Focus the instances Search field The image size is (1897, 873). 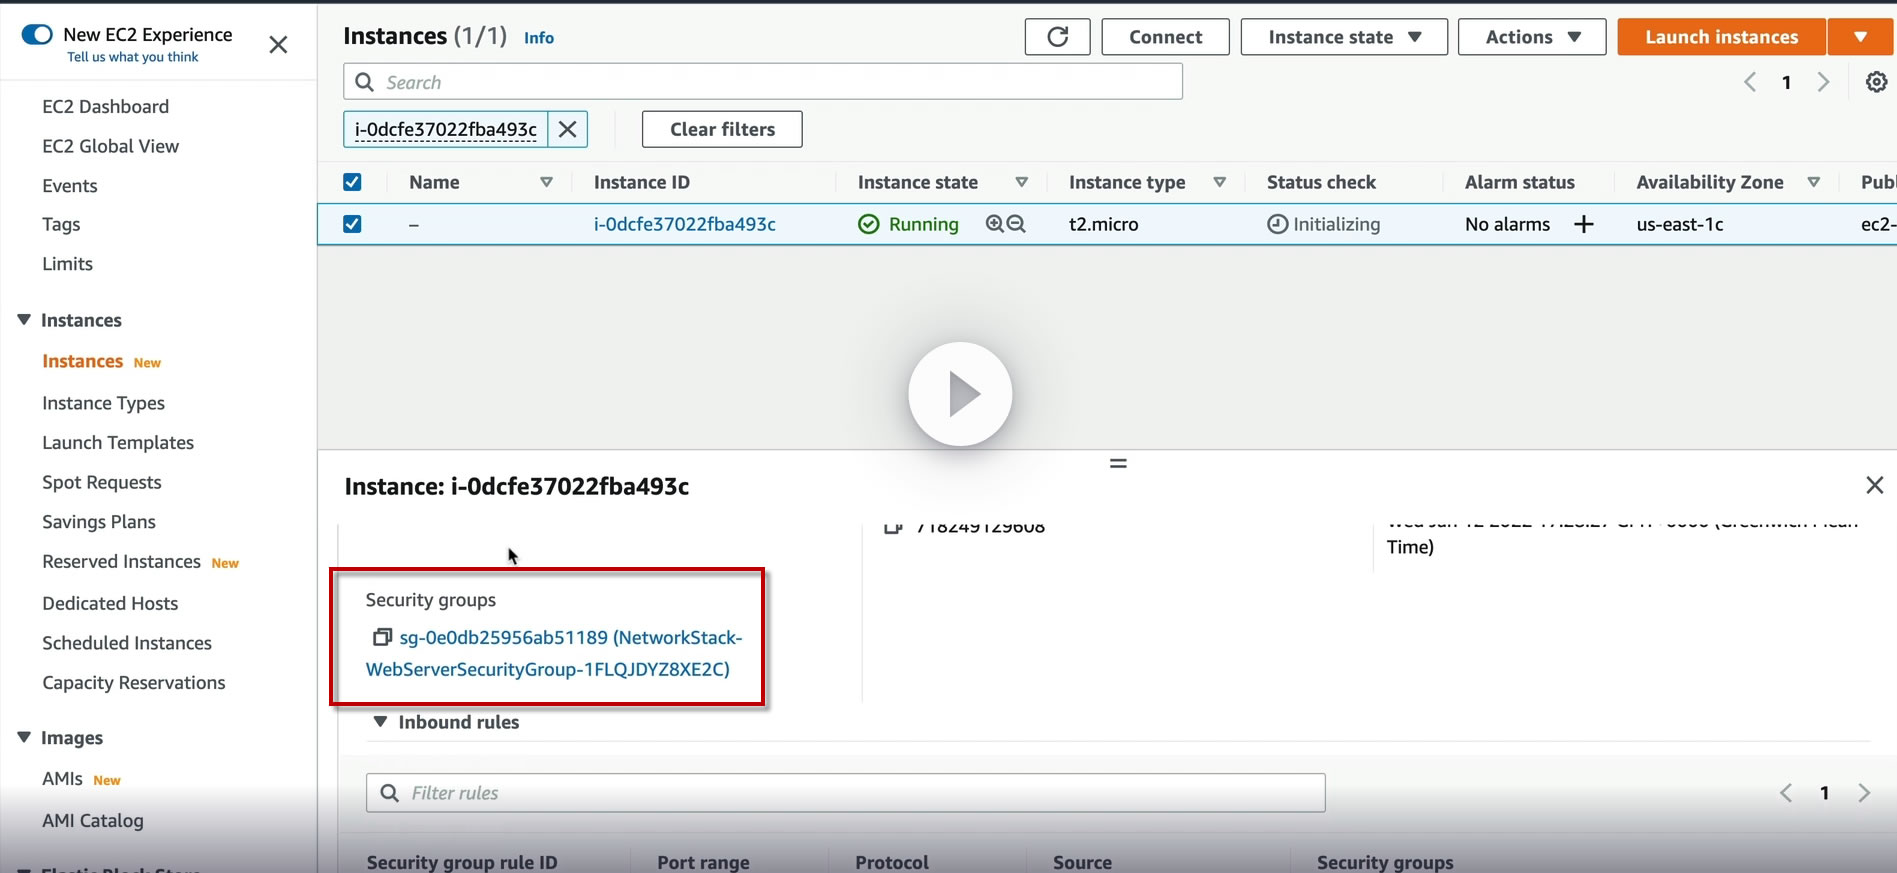[763, 82]
